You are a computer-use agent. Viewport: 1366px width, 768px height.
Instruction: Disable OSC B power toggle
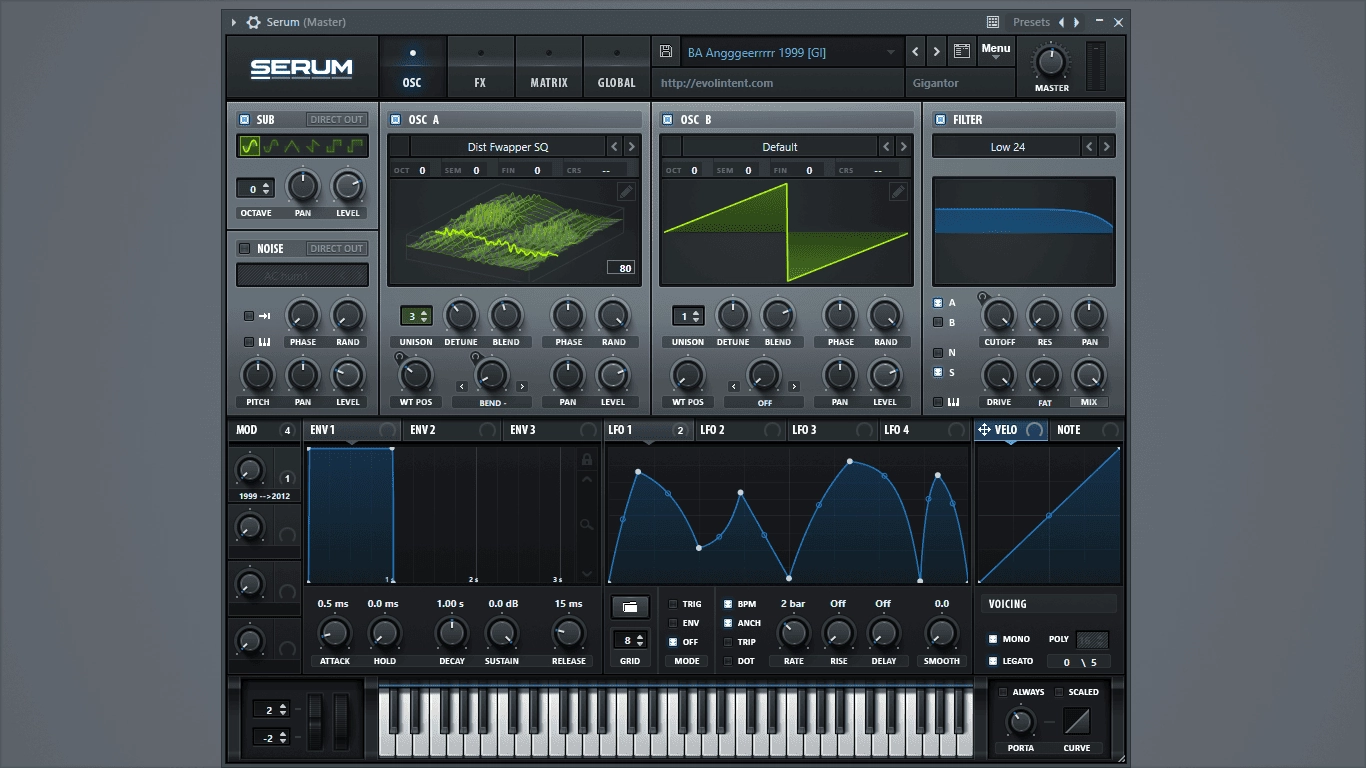tap(667, 120)
